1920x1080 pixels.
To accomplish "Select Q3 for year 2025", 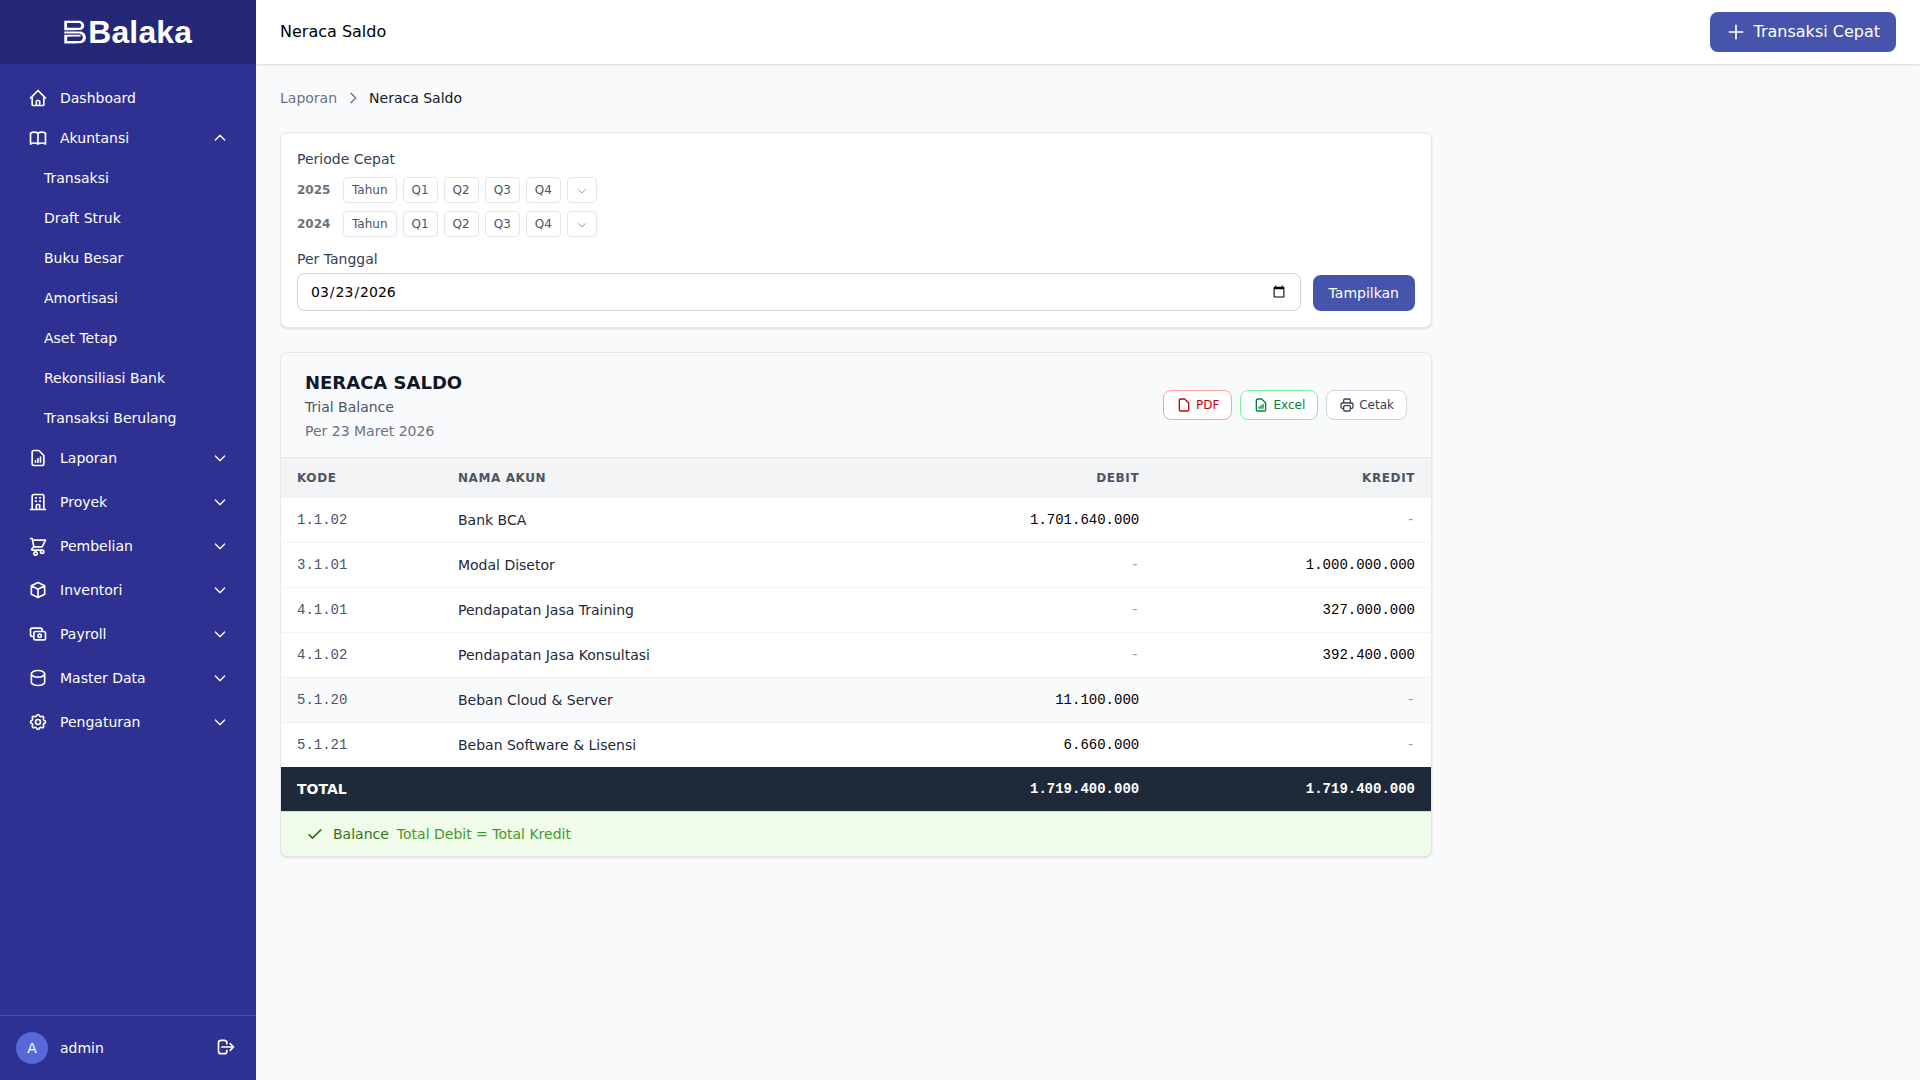I will (x=502, y=190).
